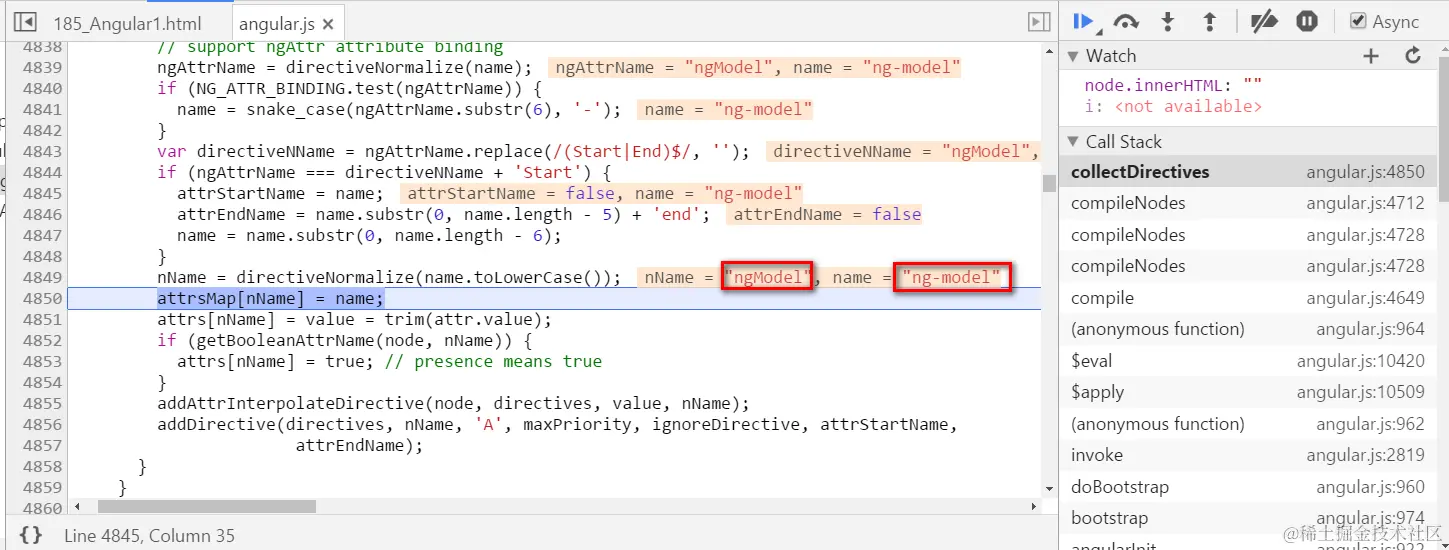This screenshot has width=1449, height=550.
Task: Collapse the Watch section
Action: [1074, 56]
